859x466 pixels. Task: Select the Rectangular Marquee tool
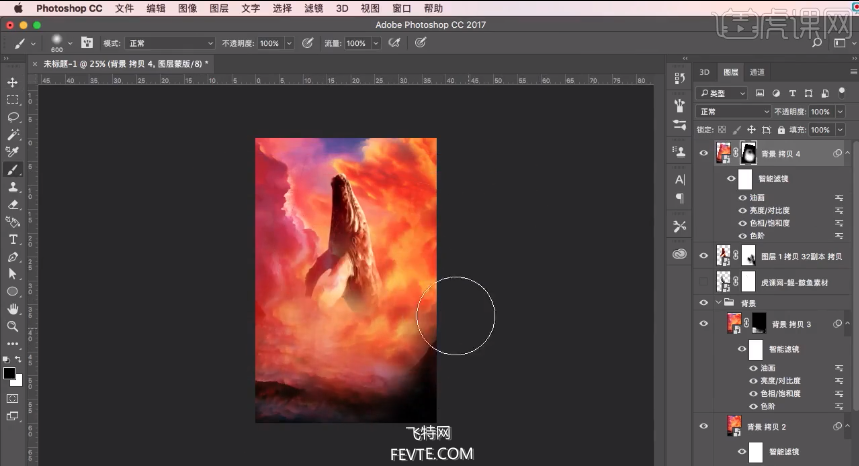coord(12,100)
